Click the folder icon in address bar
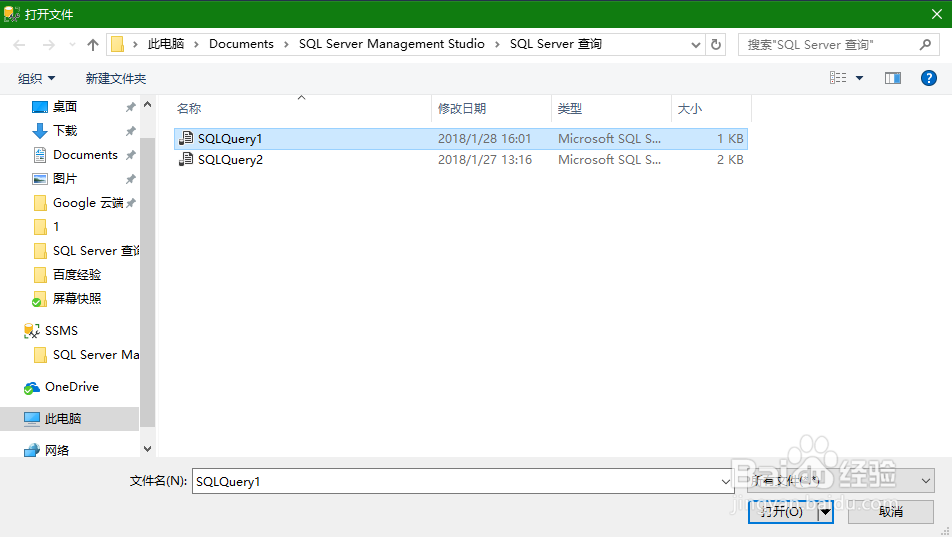The width and height of the screenshot is (952, 537). coord(117,44)
